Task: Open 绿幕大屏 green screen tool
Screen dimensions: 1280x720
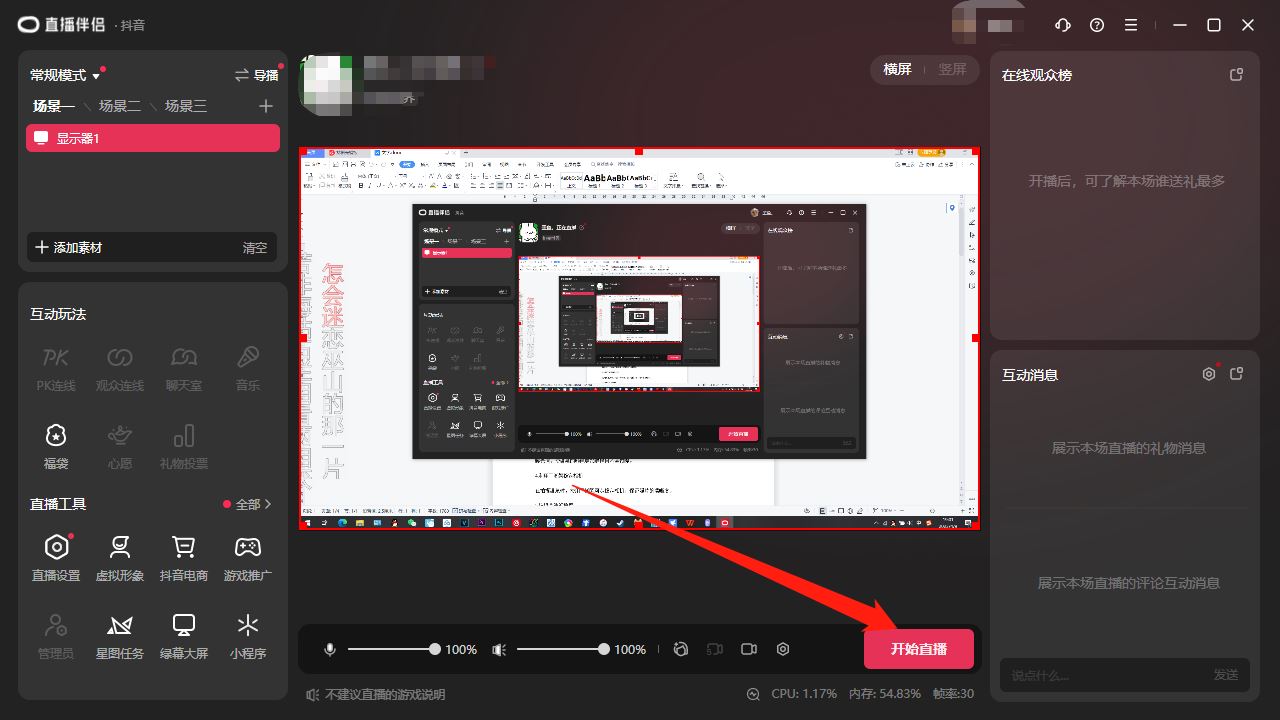Action: [x=184, y=636]
